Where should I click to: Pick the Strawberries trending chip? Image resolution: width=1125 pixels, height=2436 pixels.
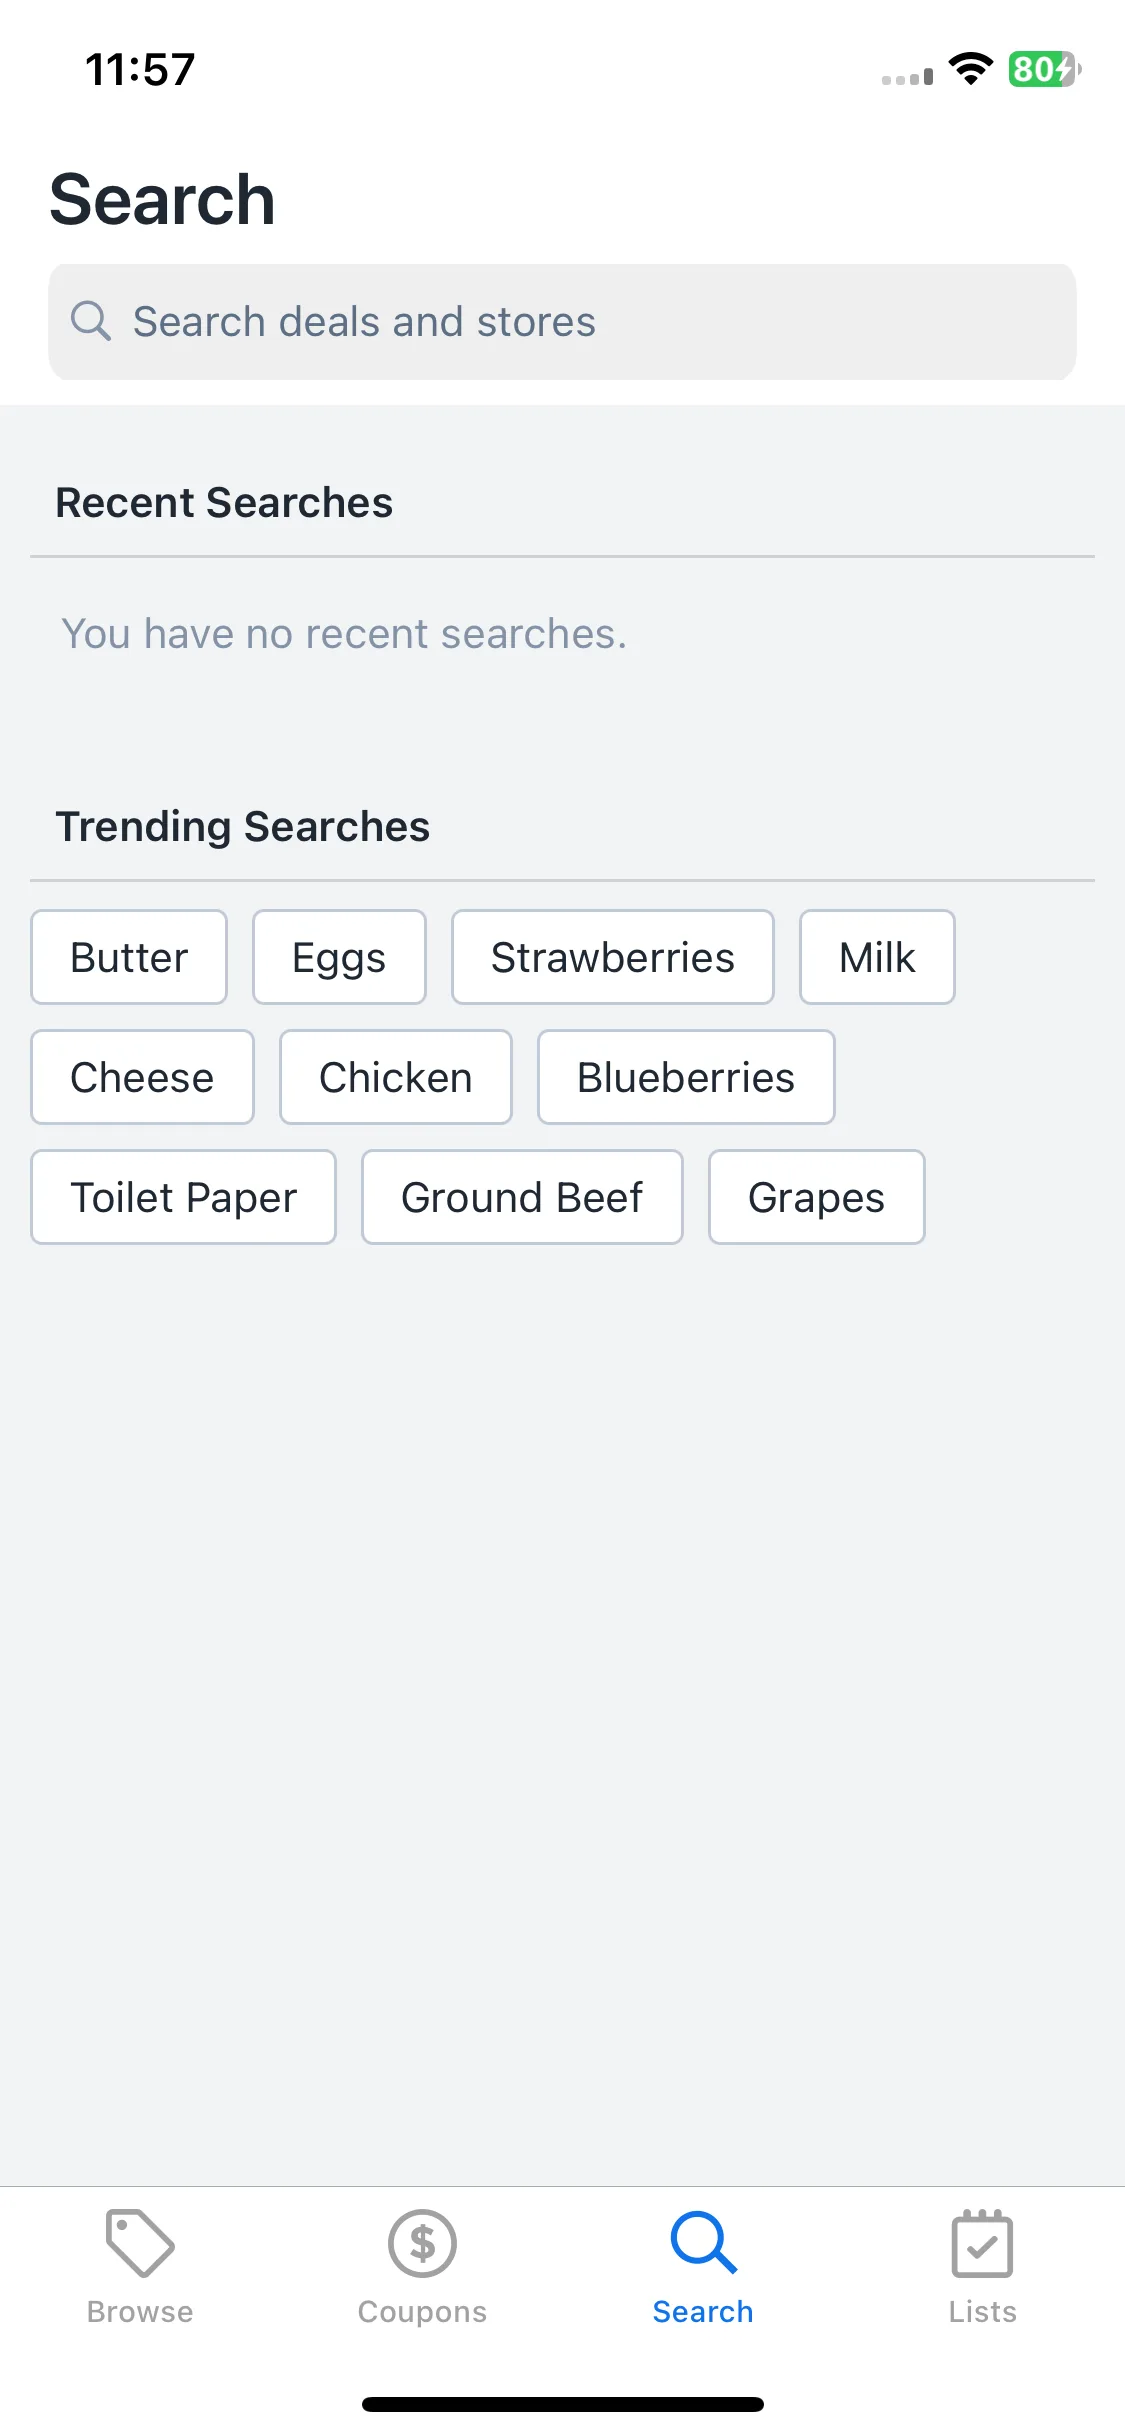click(x=613, y=957)
